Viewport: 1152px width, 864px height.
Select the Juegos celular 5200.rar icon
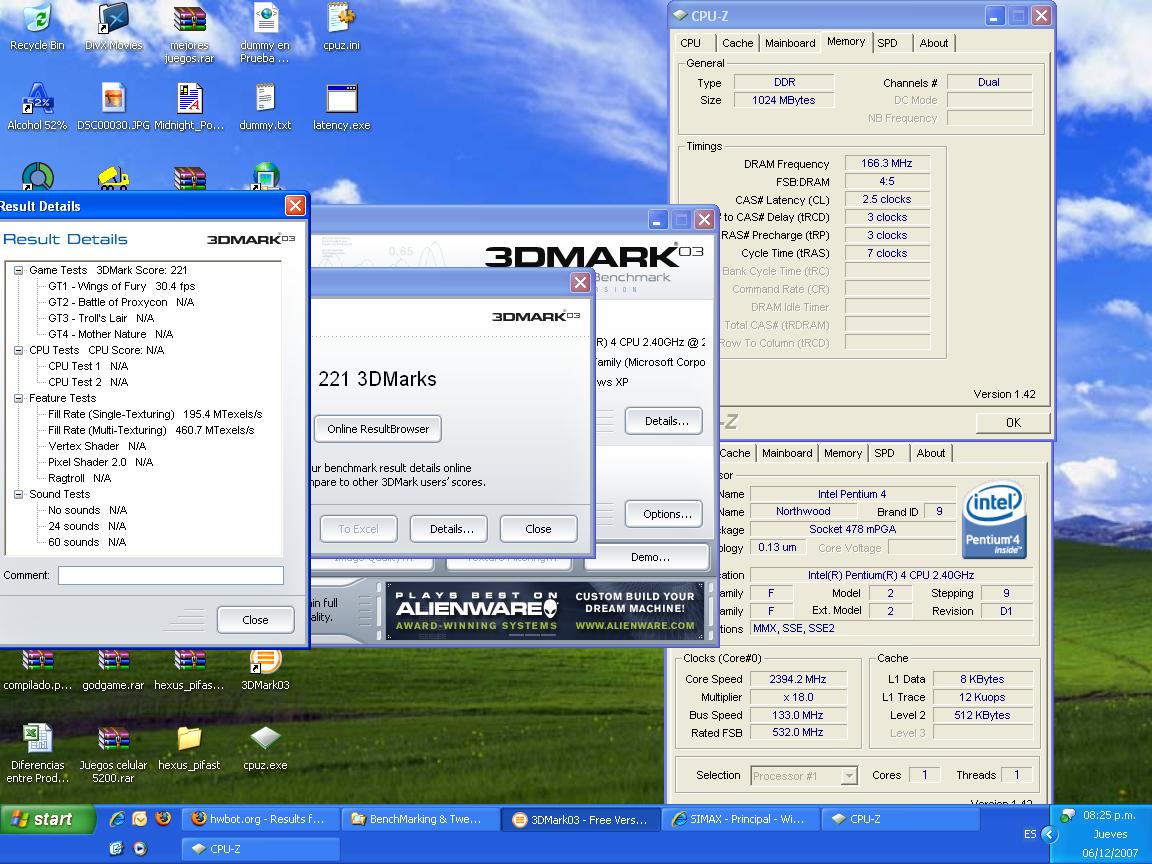pyautogui.click(x=113, y=753)
